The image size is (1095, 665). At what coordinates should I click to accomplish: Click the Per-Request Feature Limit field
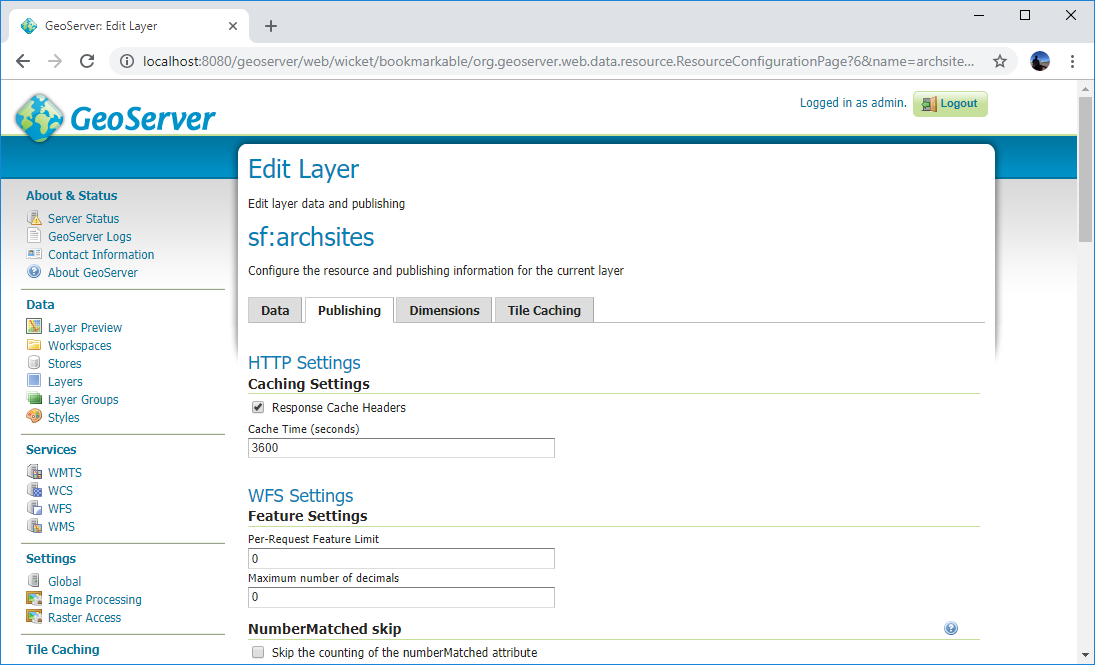(402, 558)
